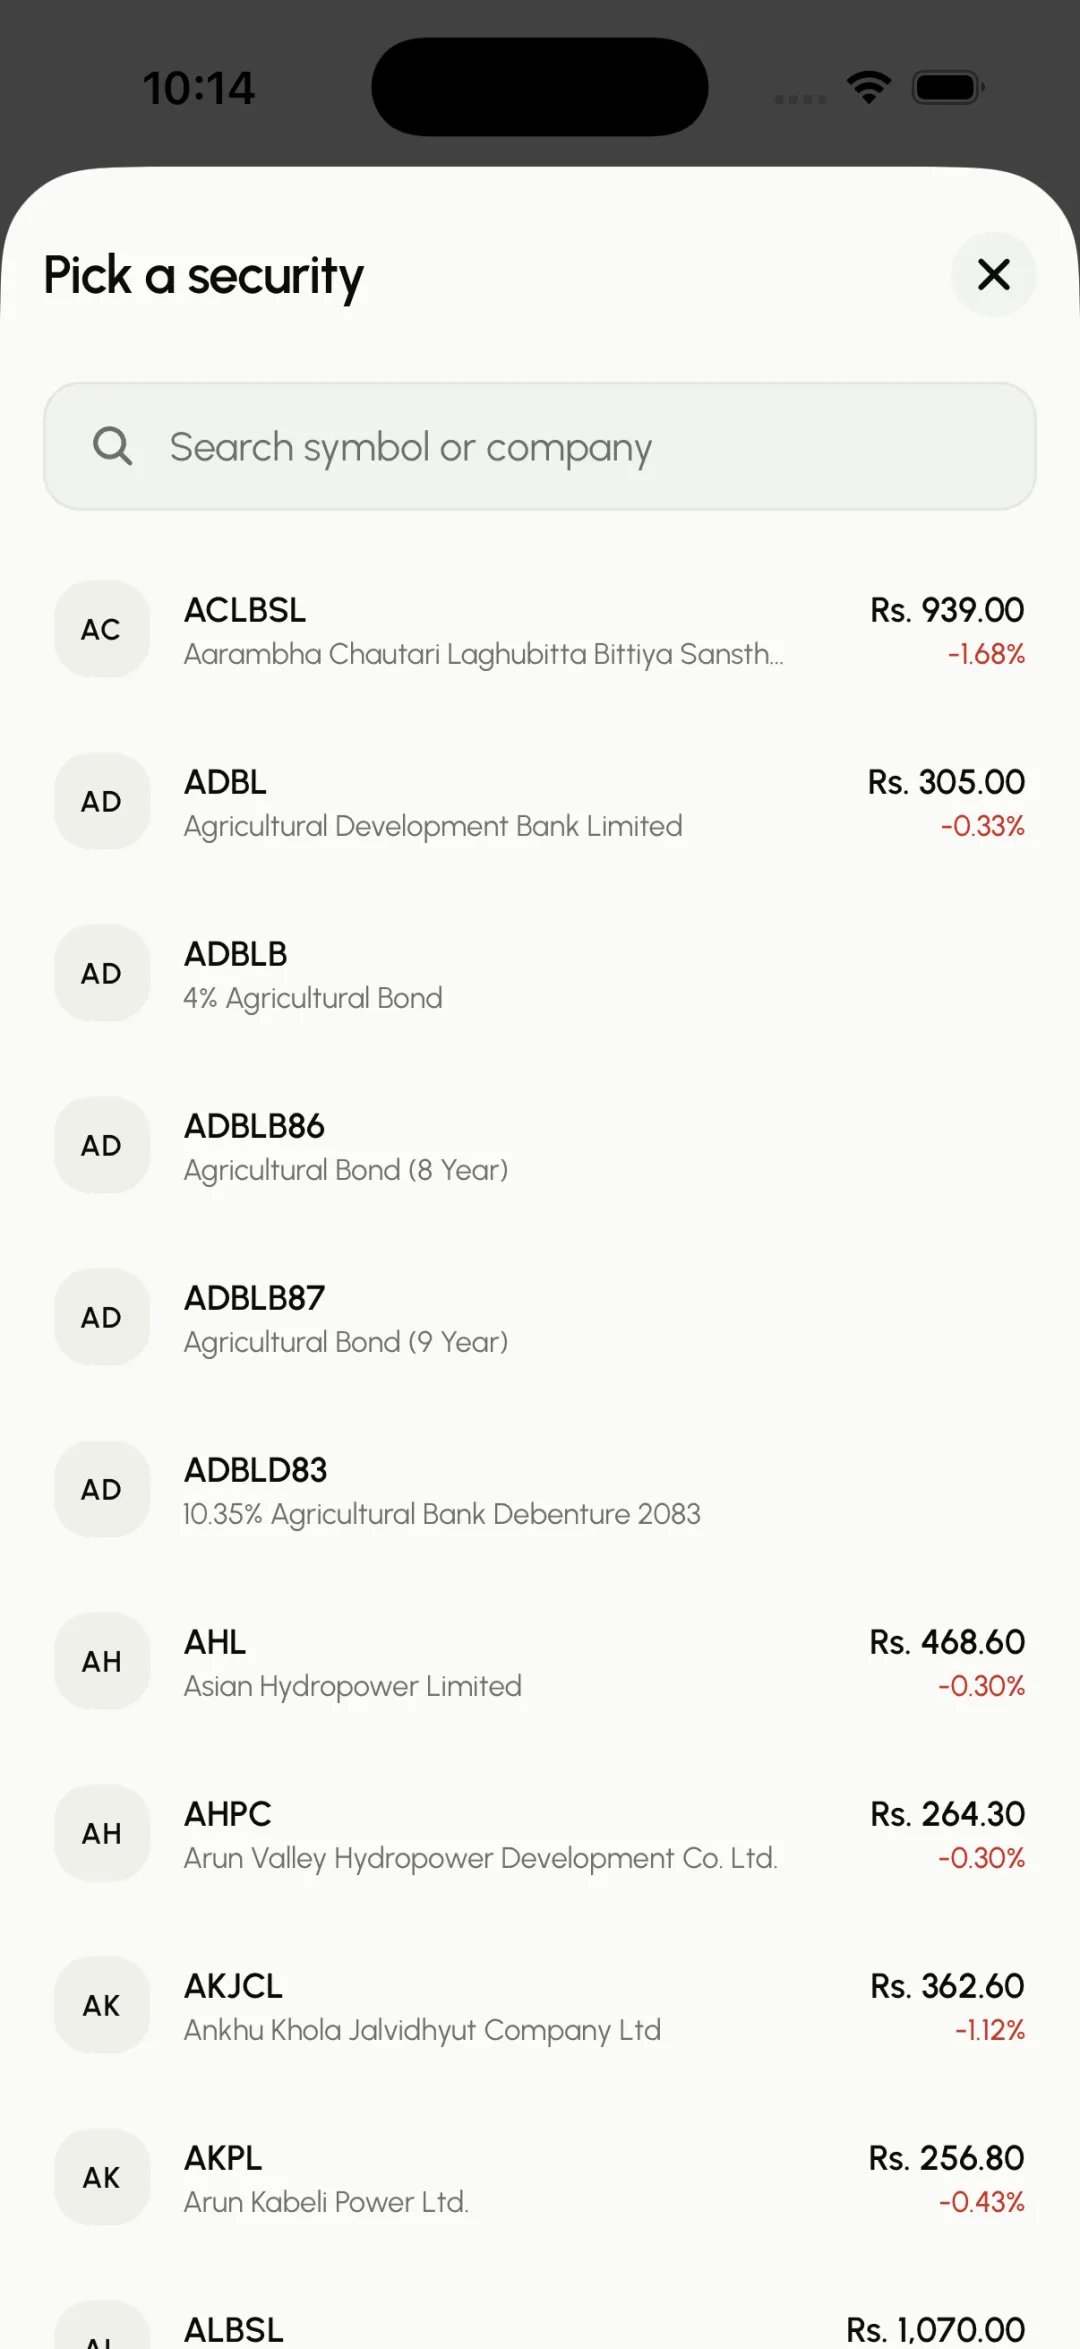Open Arun Kabeli Power Ltd. priced Rs. 256.80
1080x2349 pixels.
[540, 2177]
